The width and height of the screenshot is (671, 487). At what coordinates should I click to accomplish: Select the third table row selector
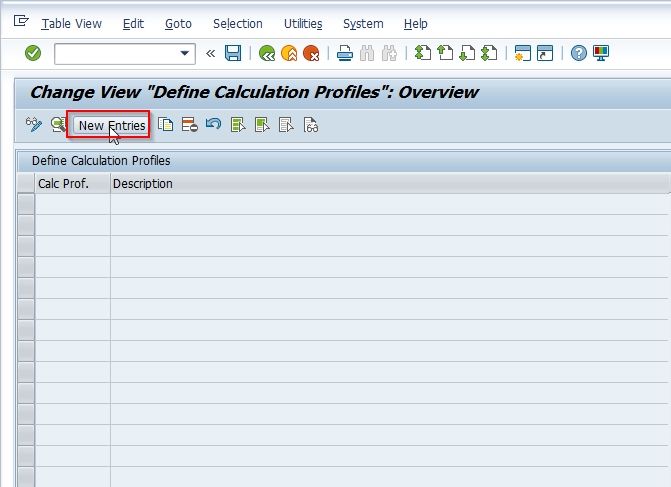tap(26, 246)
